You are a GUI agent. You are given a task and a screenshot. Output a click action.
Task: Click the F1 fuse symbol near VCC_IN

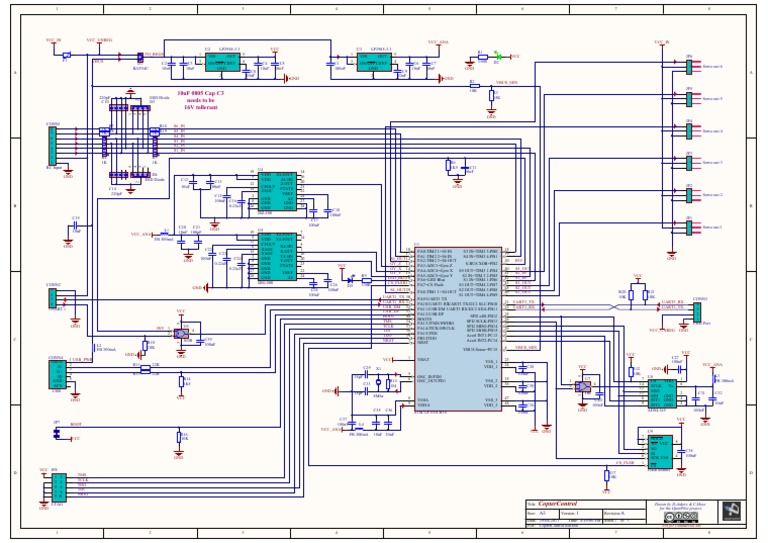pyautogui.click(x=66, y=55)
